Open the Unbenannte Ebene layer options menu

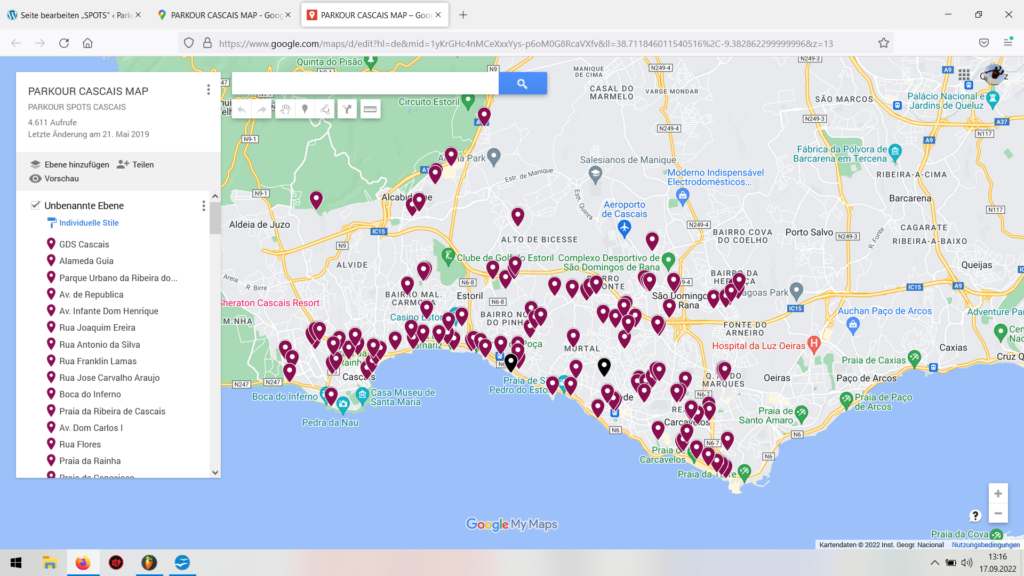[x=204, y=206]
